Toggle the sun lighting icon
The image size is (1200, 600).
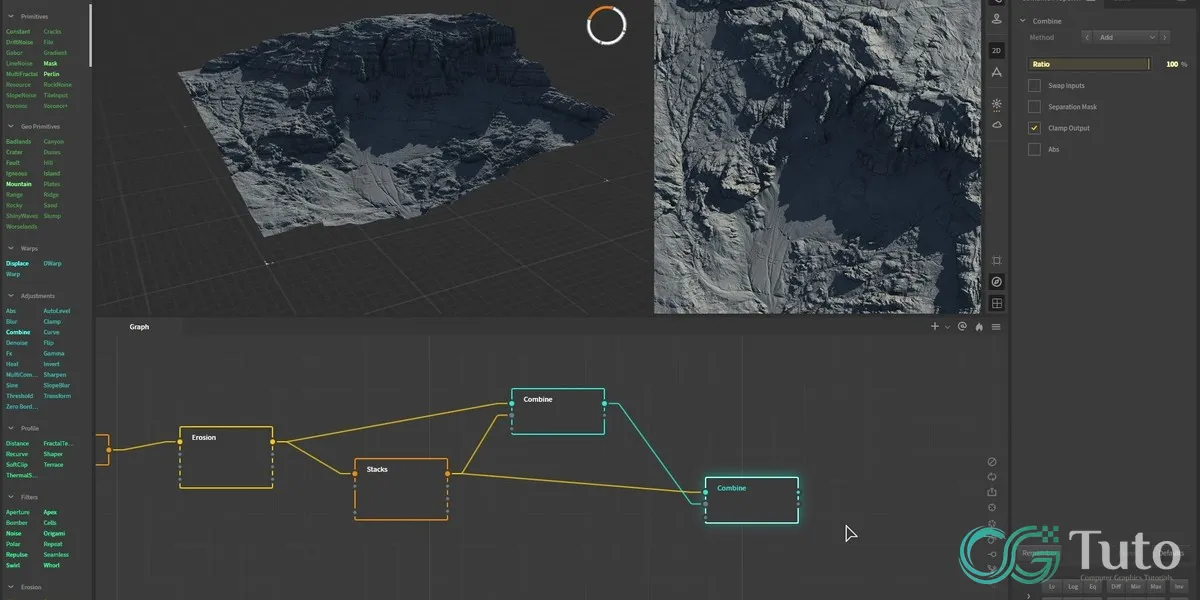tap(995, 104)
